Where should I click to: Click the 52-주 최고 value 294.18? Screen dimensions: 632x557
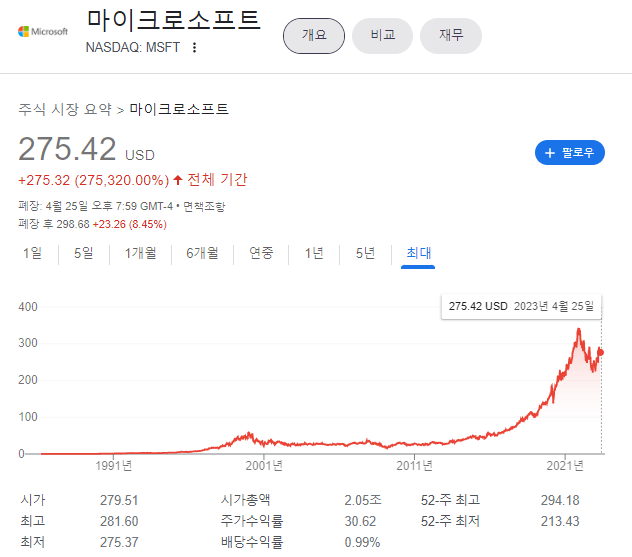[x=560, y=501]
